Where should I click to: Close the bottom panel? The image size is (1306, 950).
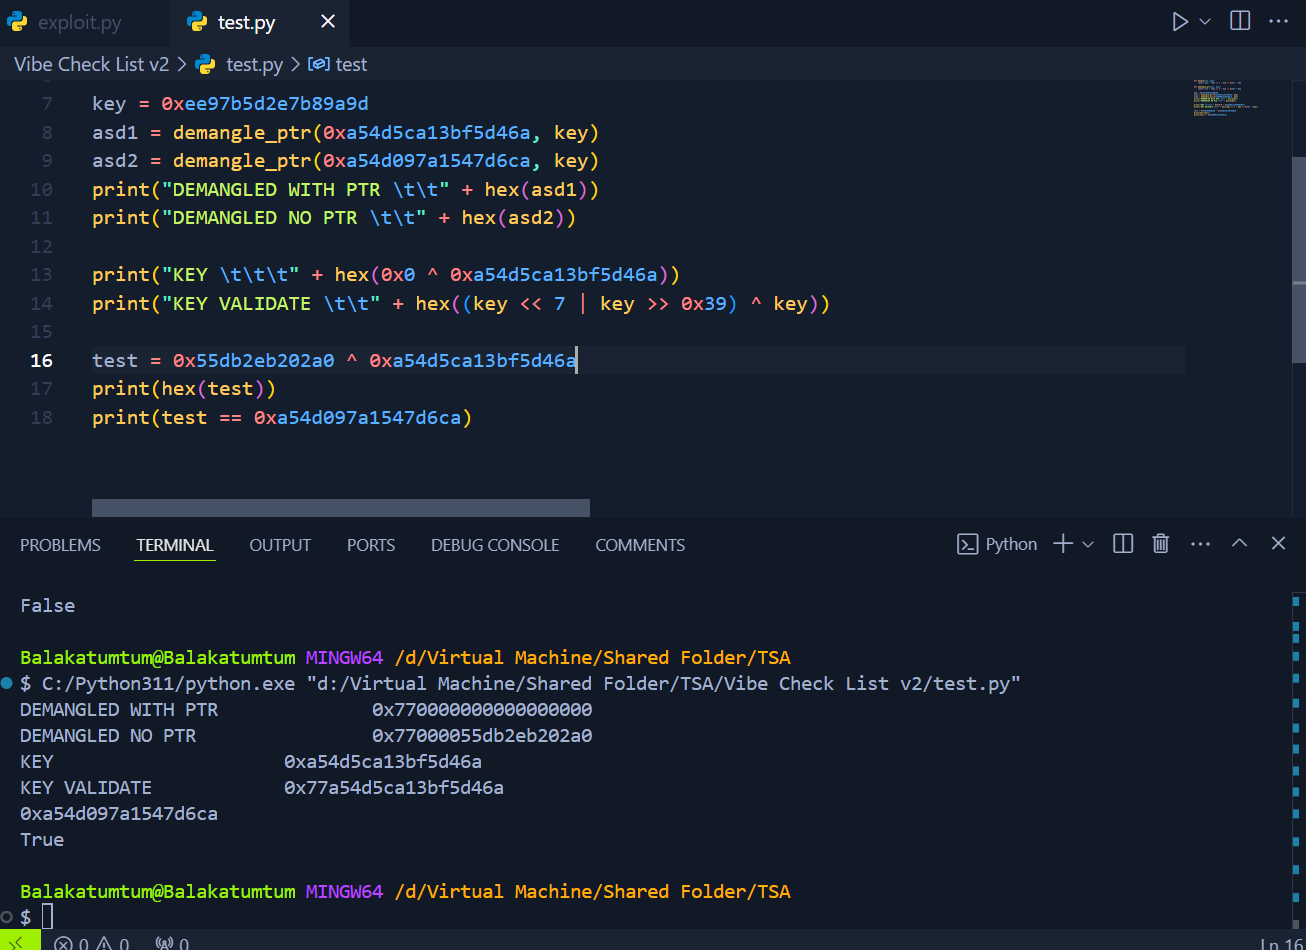1278,543
